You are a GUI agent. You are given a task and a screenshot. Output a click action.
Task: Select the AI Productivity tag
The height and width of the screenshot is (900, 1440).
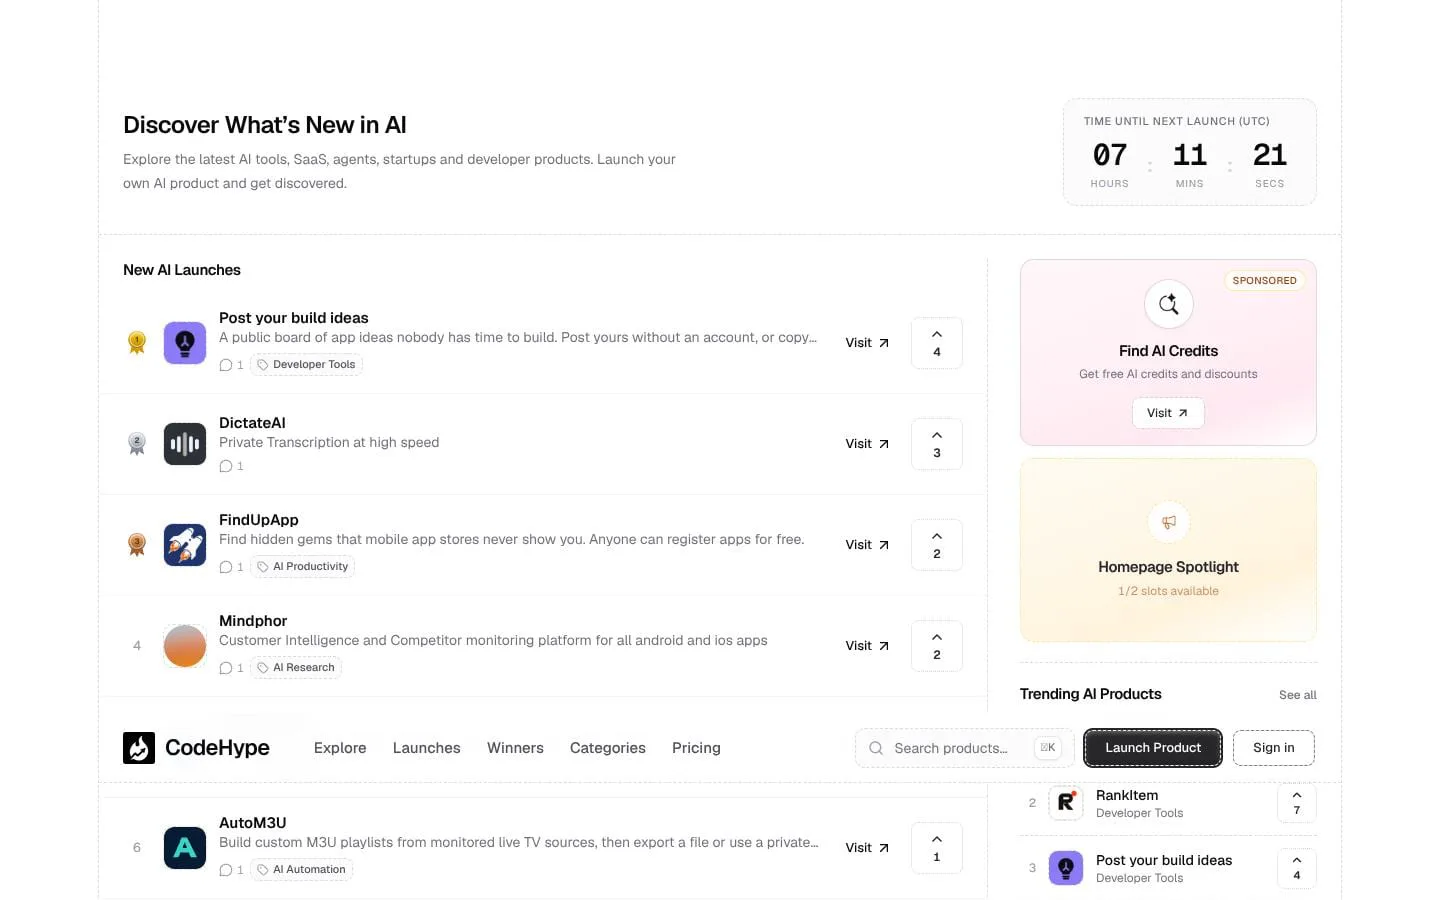coord(302,567)
